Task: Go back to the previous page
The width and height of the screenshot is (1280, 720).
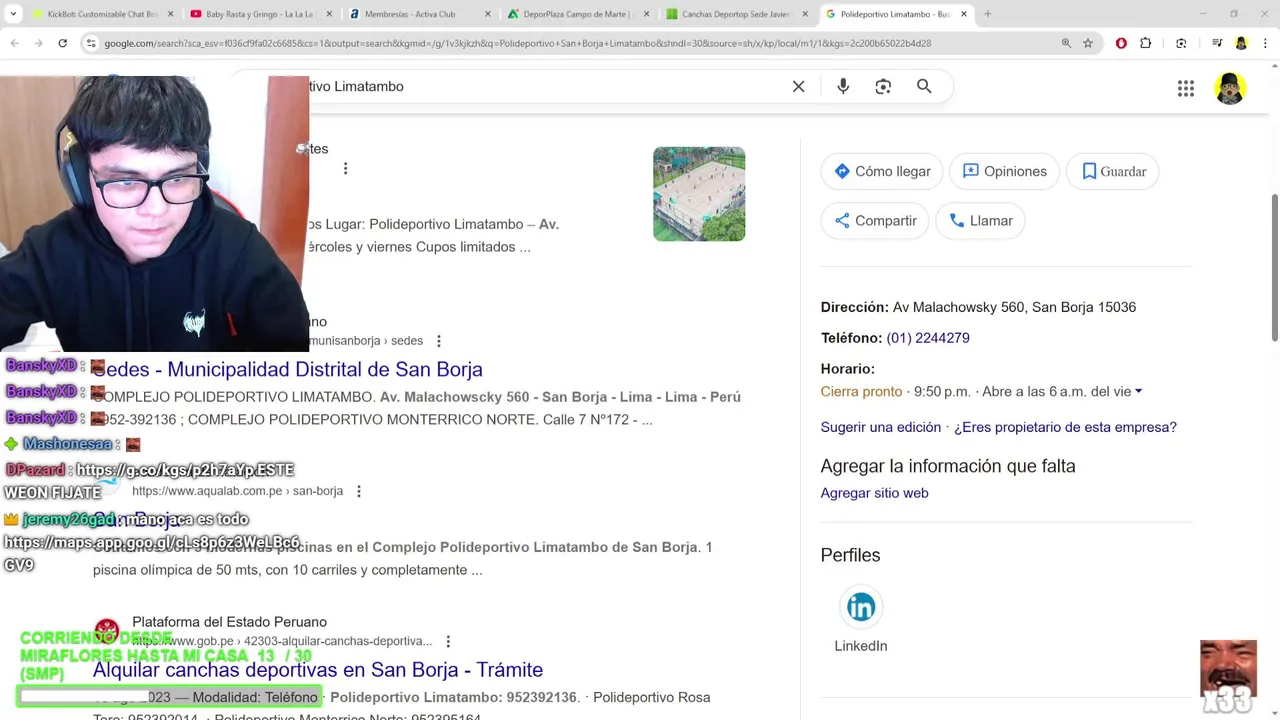Action: [x=14, y=43]
